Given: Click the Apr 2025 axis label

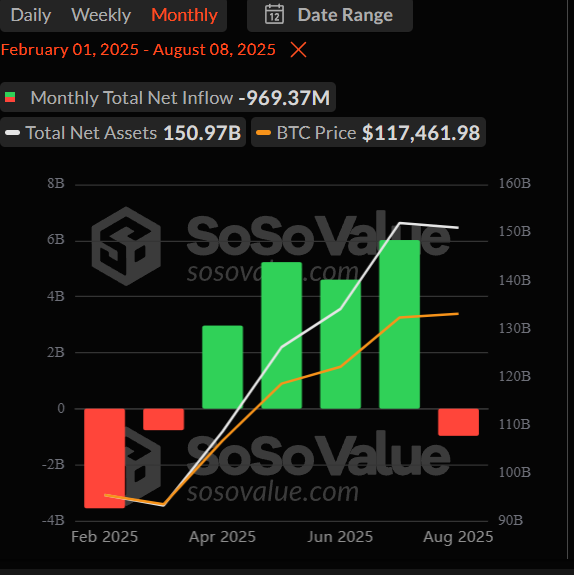Looking at the screenshot, I should click(222, 537).
